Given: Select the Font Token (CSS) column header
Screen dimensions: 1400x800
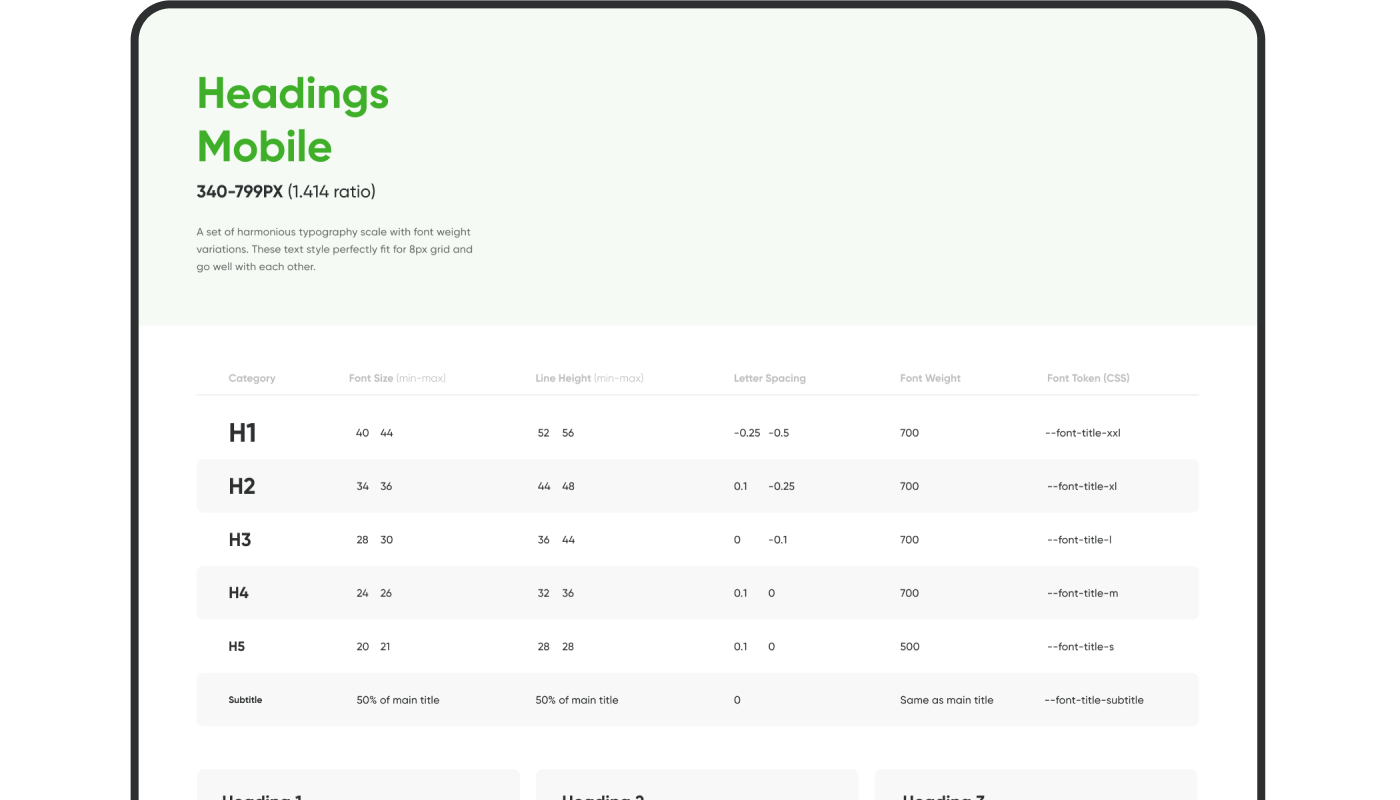Looking at the screenshot, I should 1088,378.
